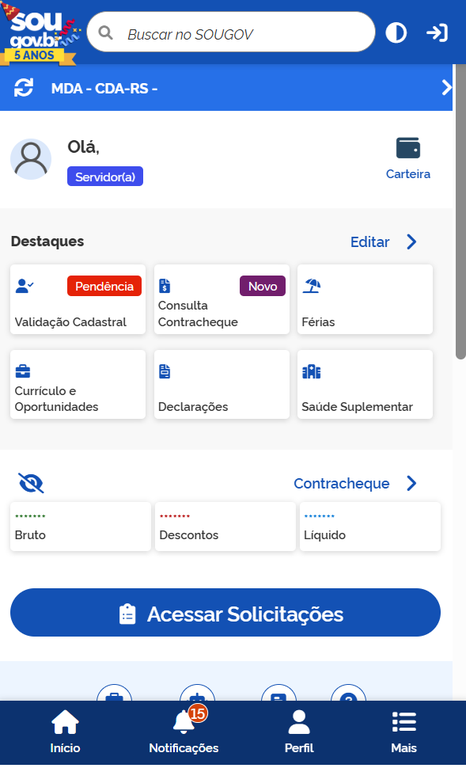Click the Validação Cadastral person icon
Viewport: 466px width, 768px height.
point(24,286)
